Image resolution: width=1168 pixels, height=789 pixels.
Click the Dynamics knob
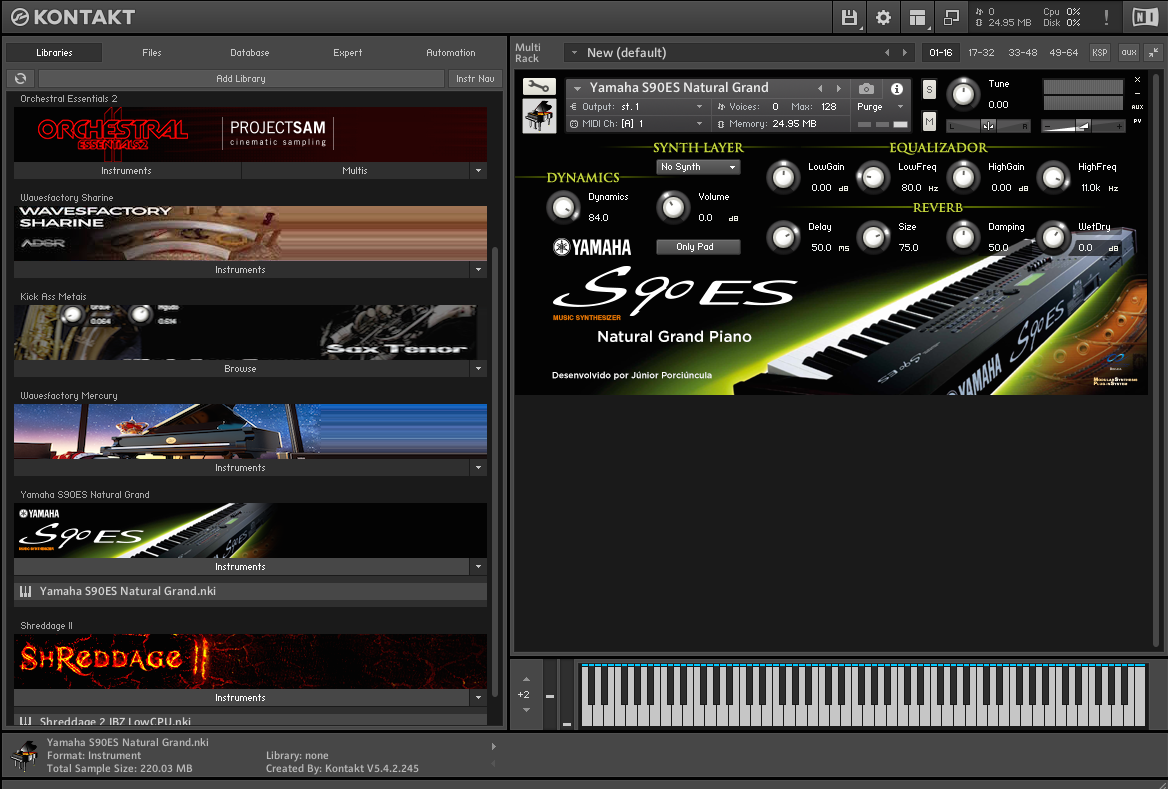click(x=563, y=206)
